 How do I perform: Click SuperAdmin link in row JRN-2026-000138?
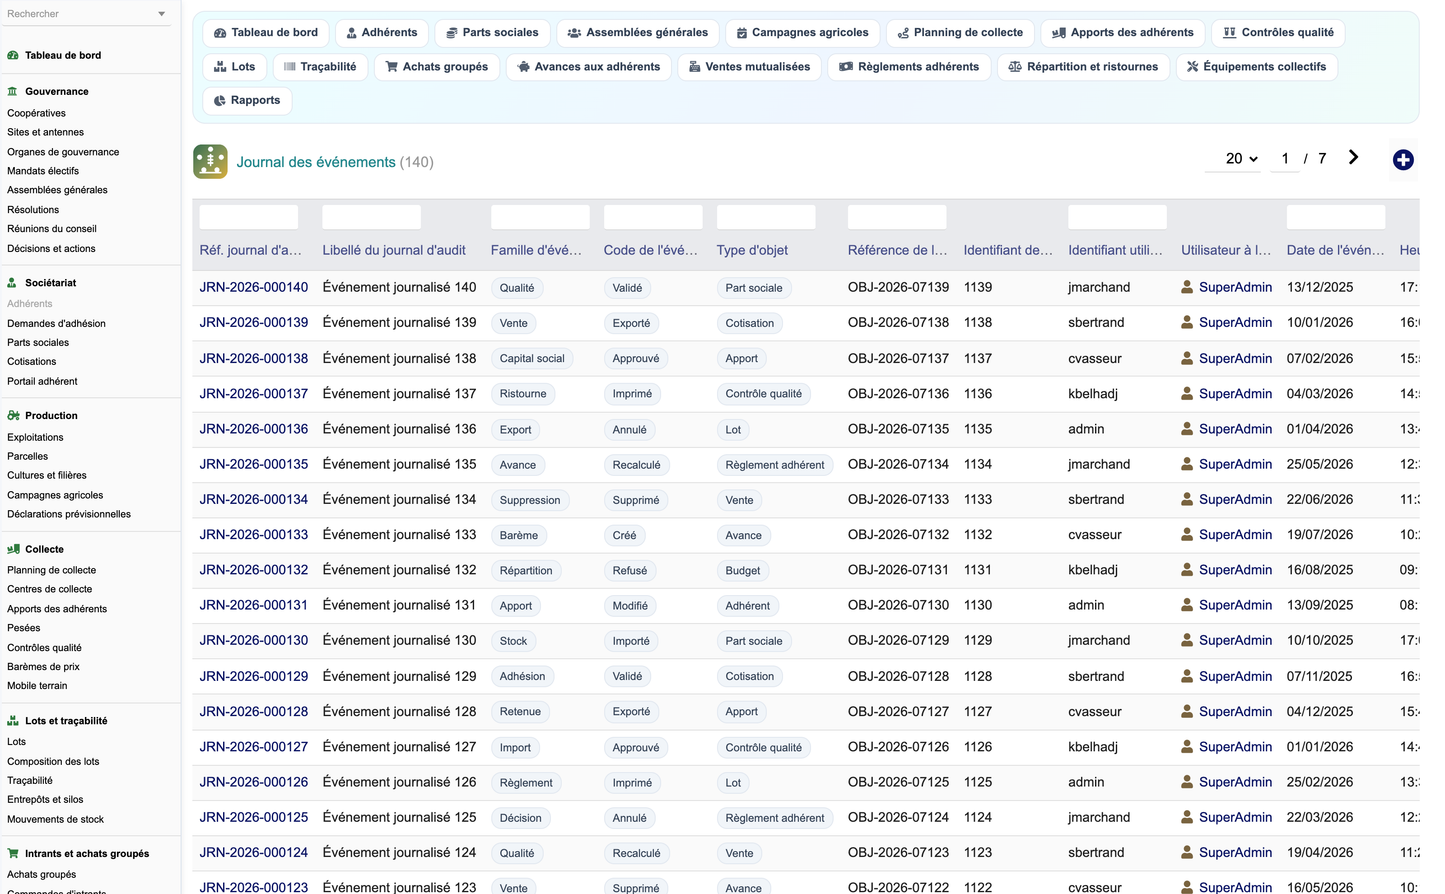pos(1236,358)
